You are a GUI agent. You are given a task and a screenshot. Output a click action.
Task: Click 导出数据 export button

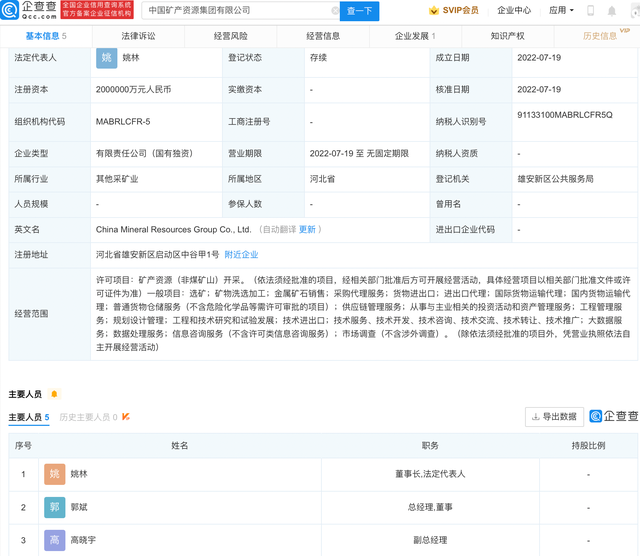point(554,417)
